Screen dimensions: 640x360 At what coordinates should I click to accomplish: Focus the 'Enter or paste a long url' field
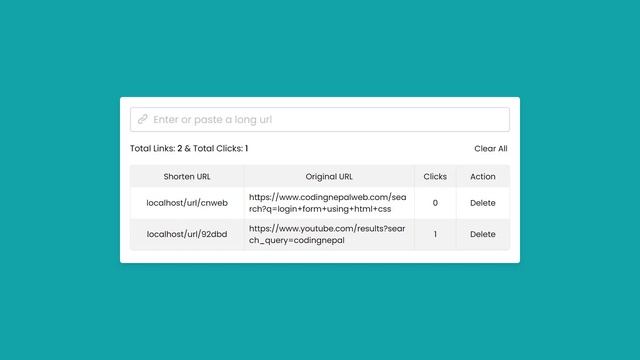[x=320, y=120]
